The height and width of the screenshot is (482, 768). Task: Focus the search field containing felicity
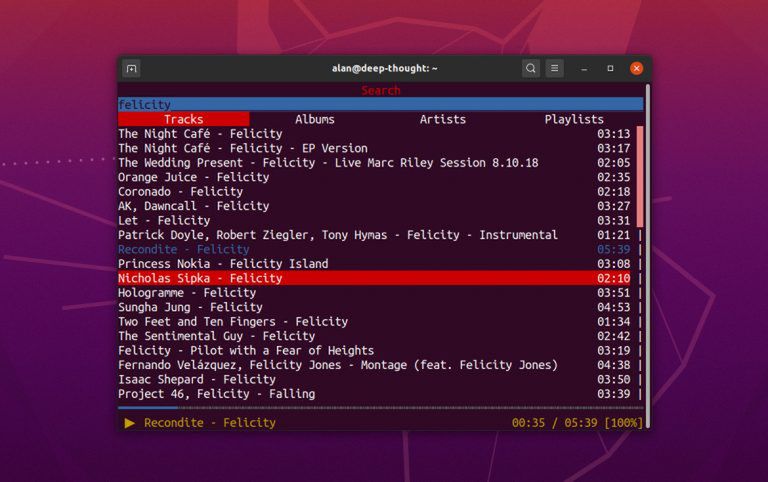(x=381, y=104)
